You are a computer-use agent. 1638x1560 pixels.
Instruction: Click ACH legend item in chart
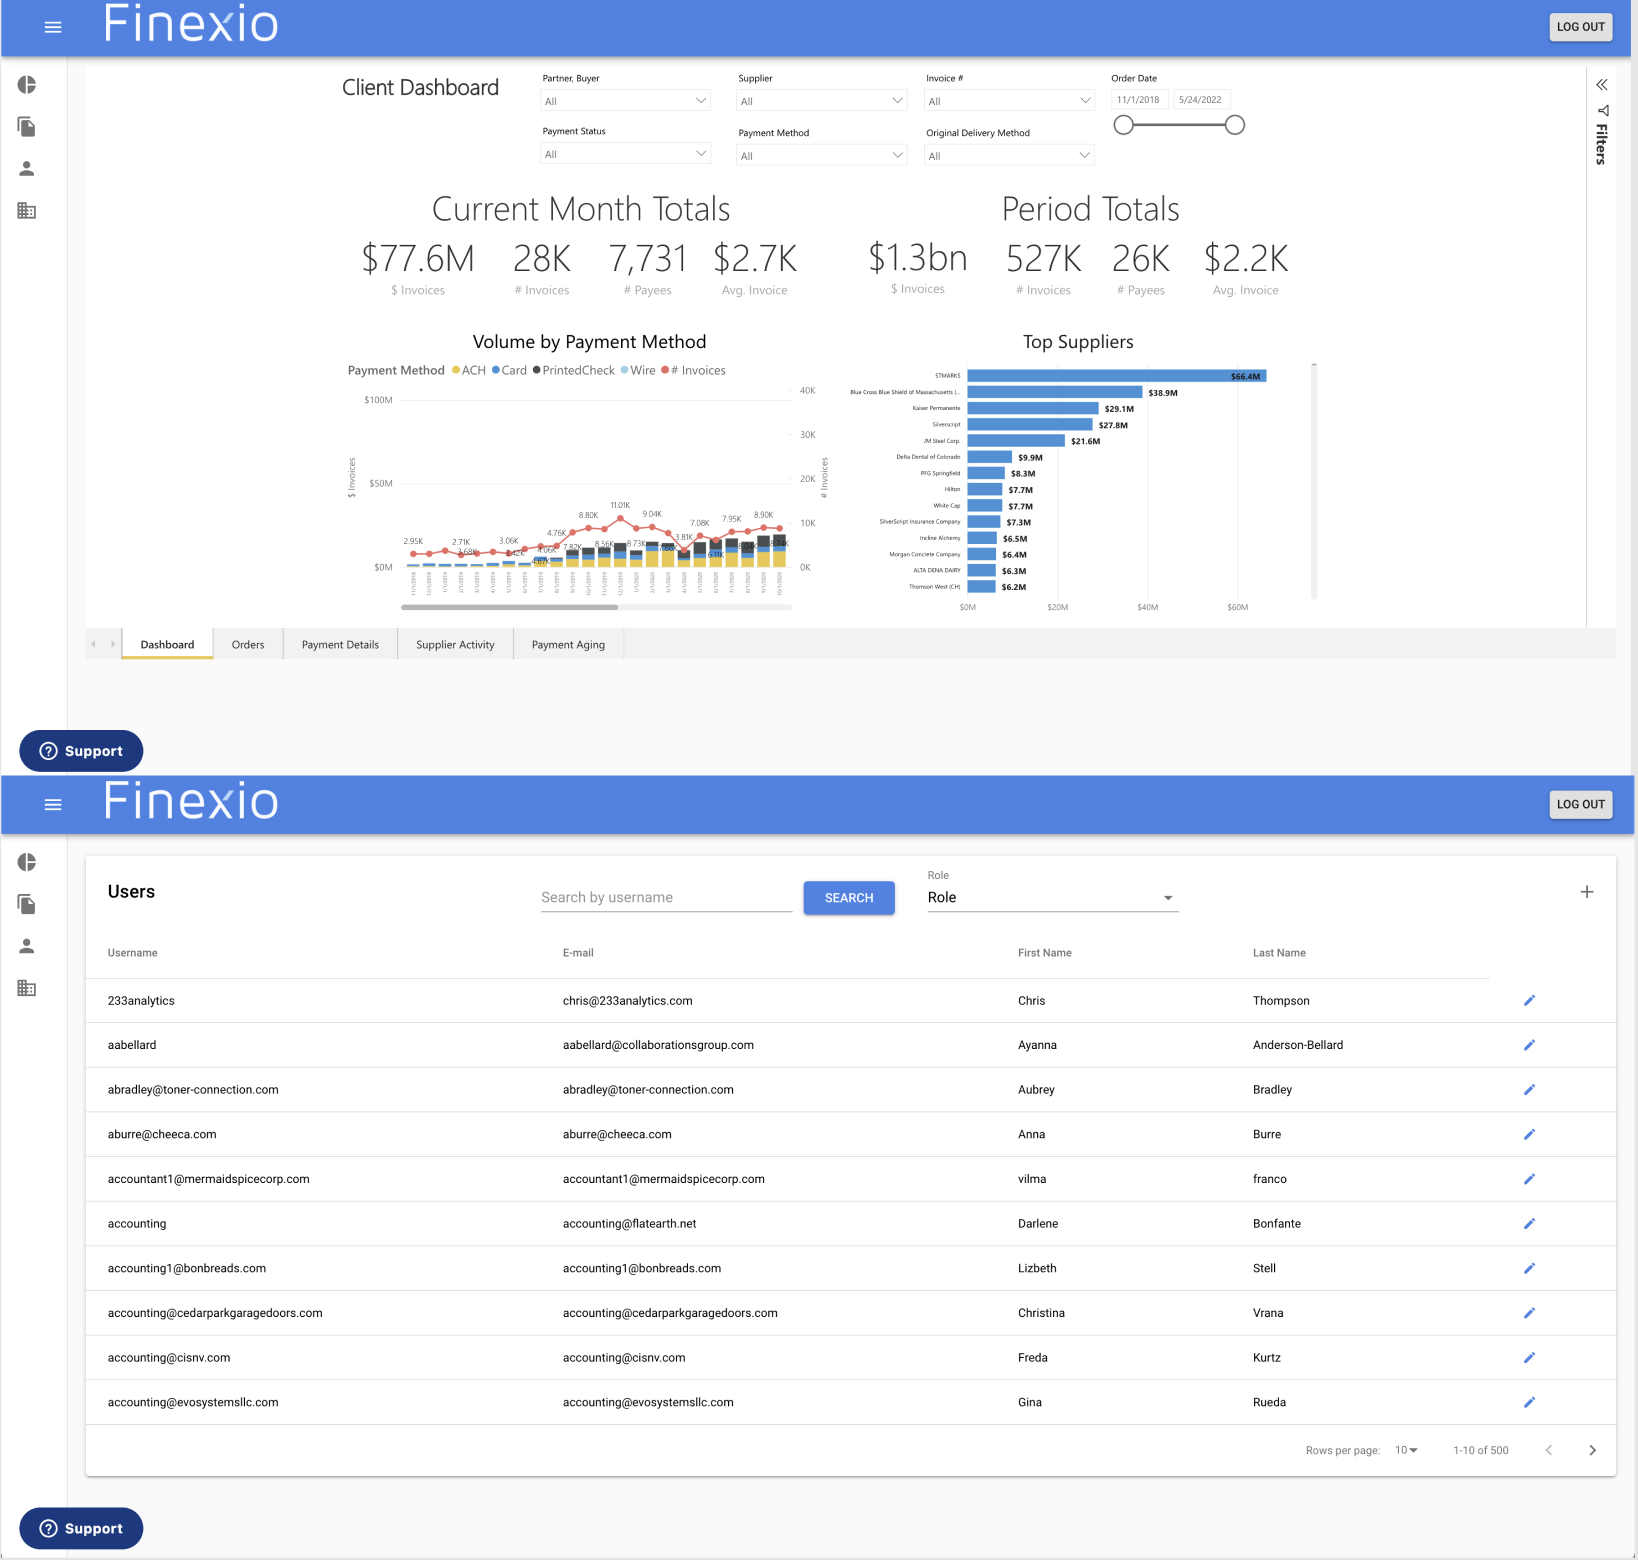[469, 370]
